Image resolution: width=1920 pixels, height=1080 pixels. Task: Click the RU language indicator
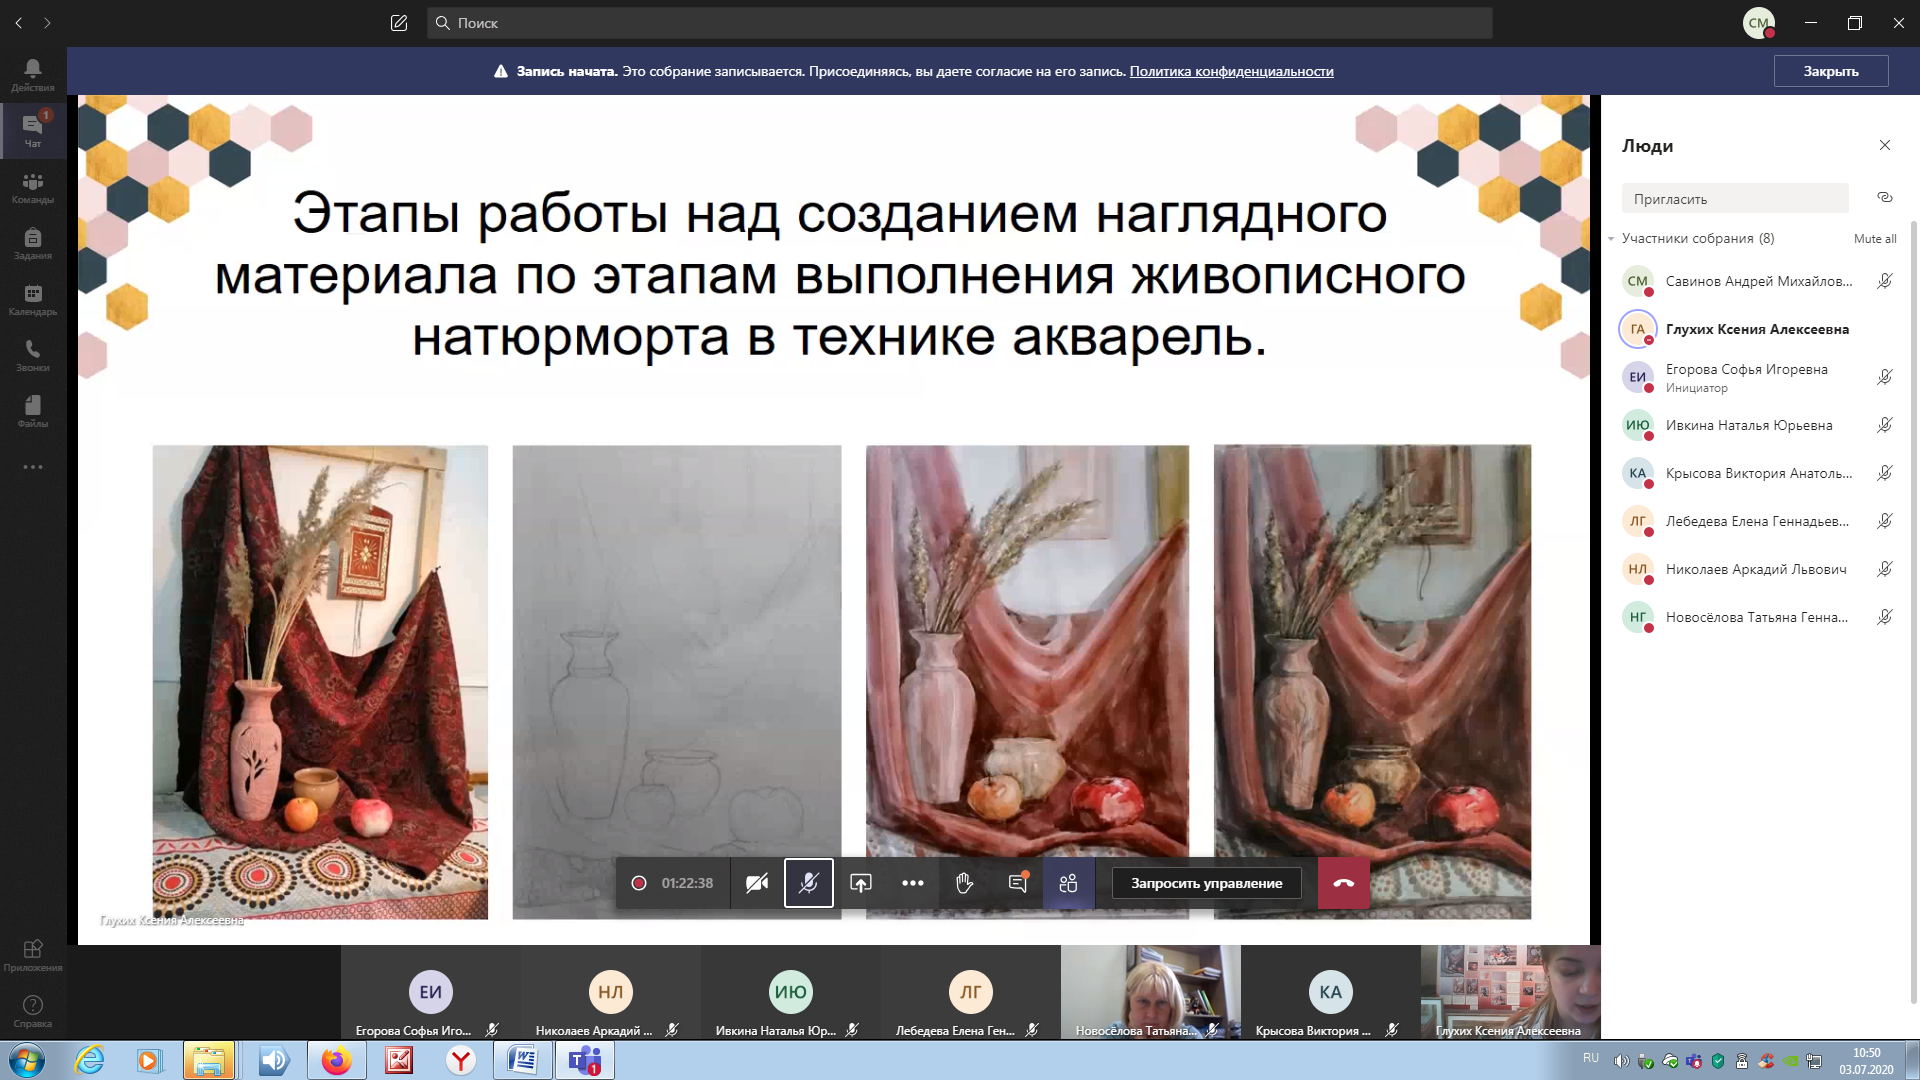pos(1591,1058)
